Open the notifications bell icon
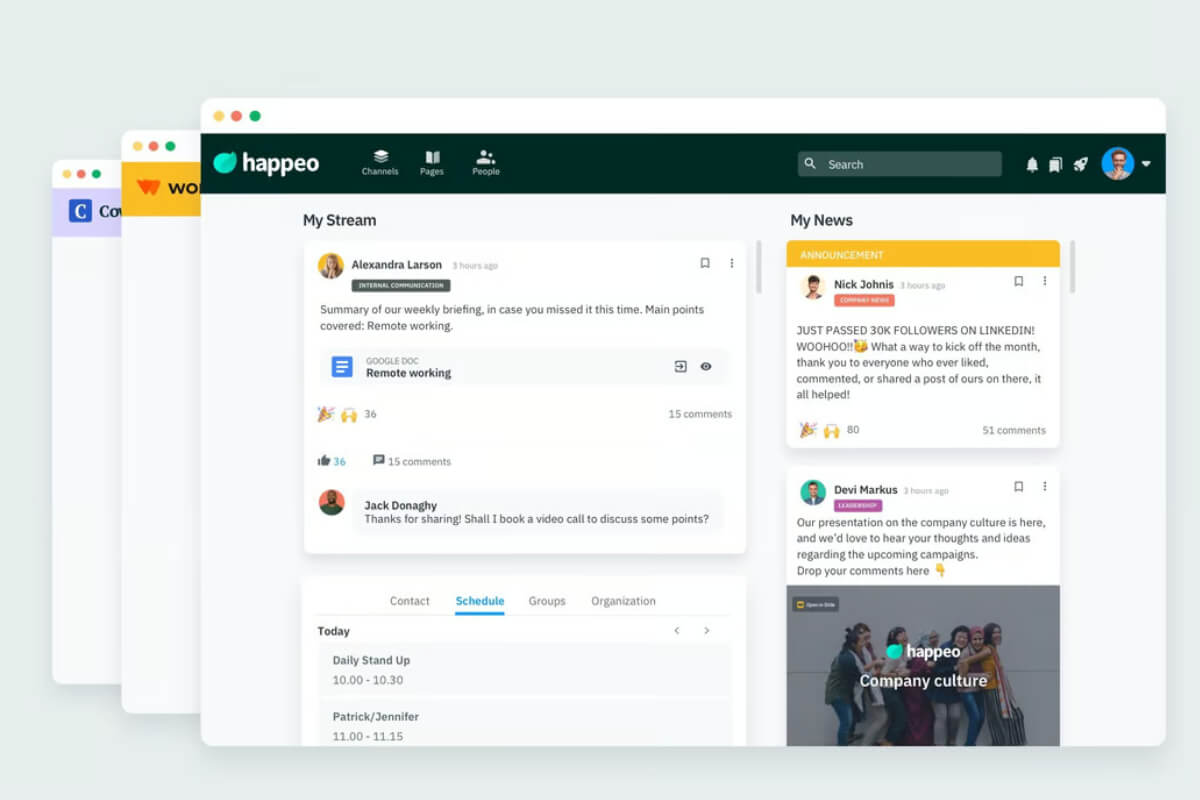1200x800 pixels. (1032, 164)
